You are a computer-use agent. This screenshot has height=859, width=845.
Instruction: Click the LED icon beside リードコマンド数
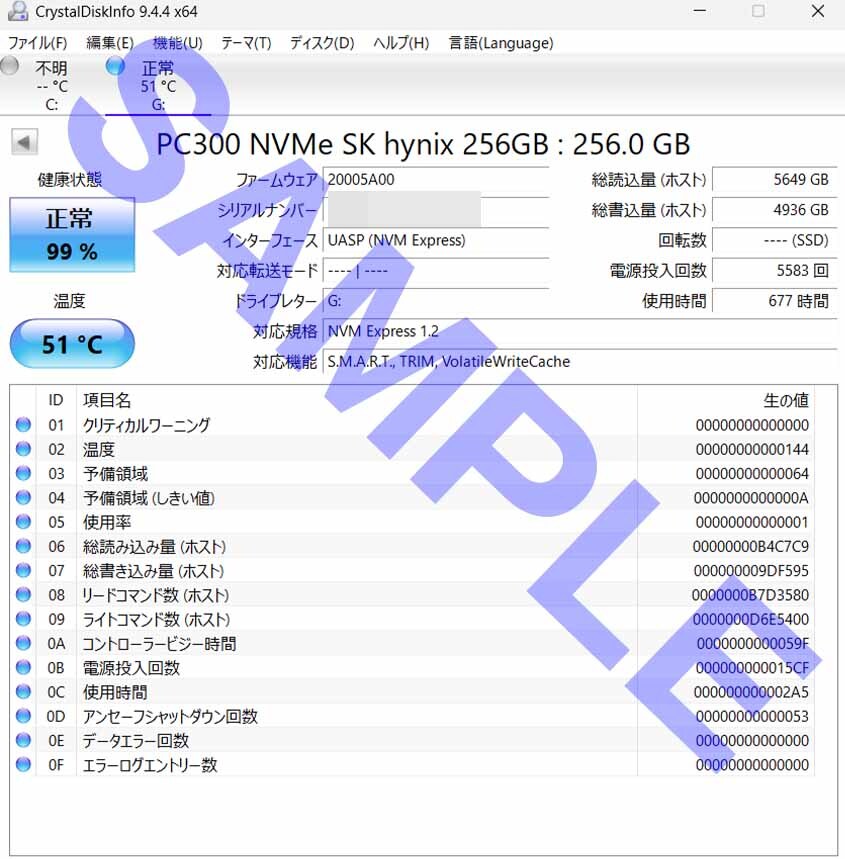(x=25, y=595)
